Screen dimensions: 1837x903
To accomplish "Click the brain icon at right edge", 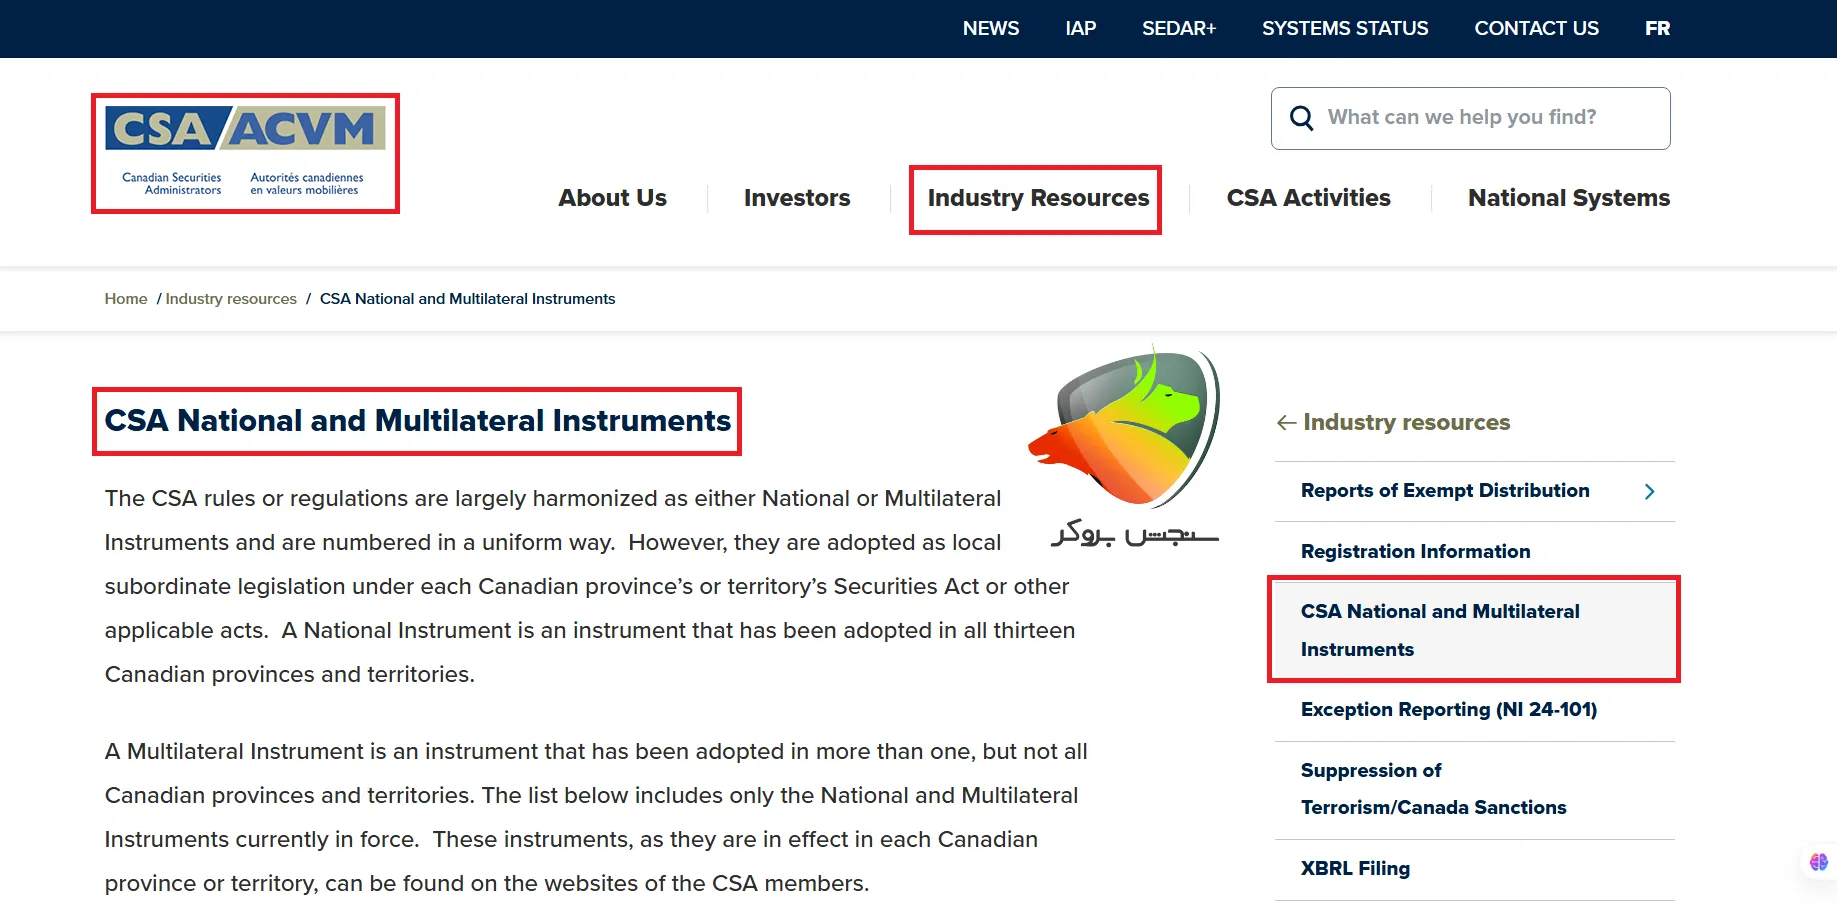I will 1818,862.
